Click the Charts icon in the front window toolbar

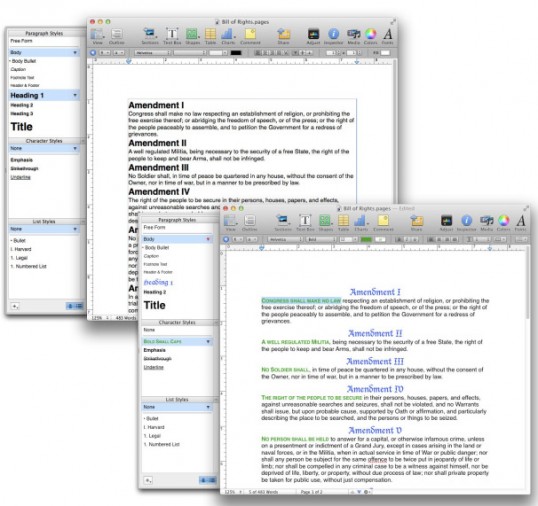click(x=360, y=220)
